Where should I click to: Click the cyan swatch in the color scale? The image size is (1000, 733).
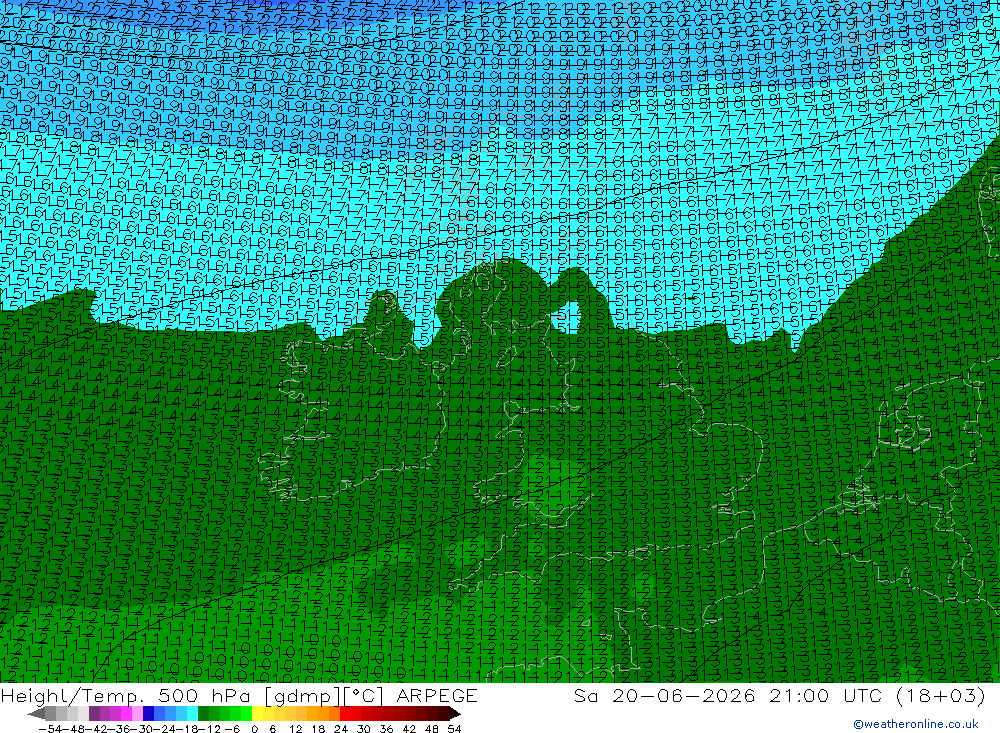(192, 713)
